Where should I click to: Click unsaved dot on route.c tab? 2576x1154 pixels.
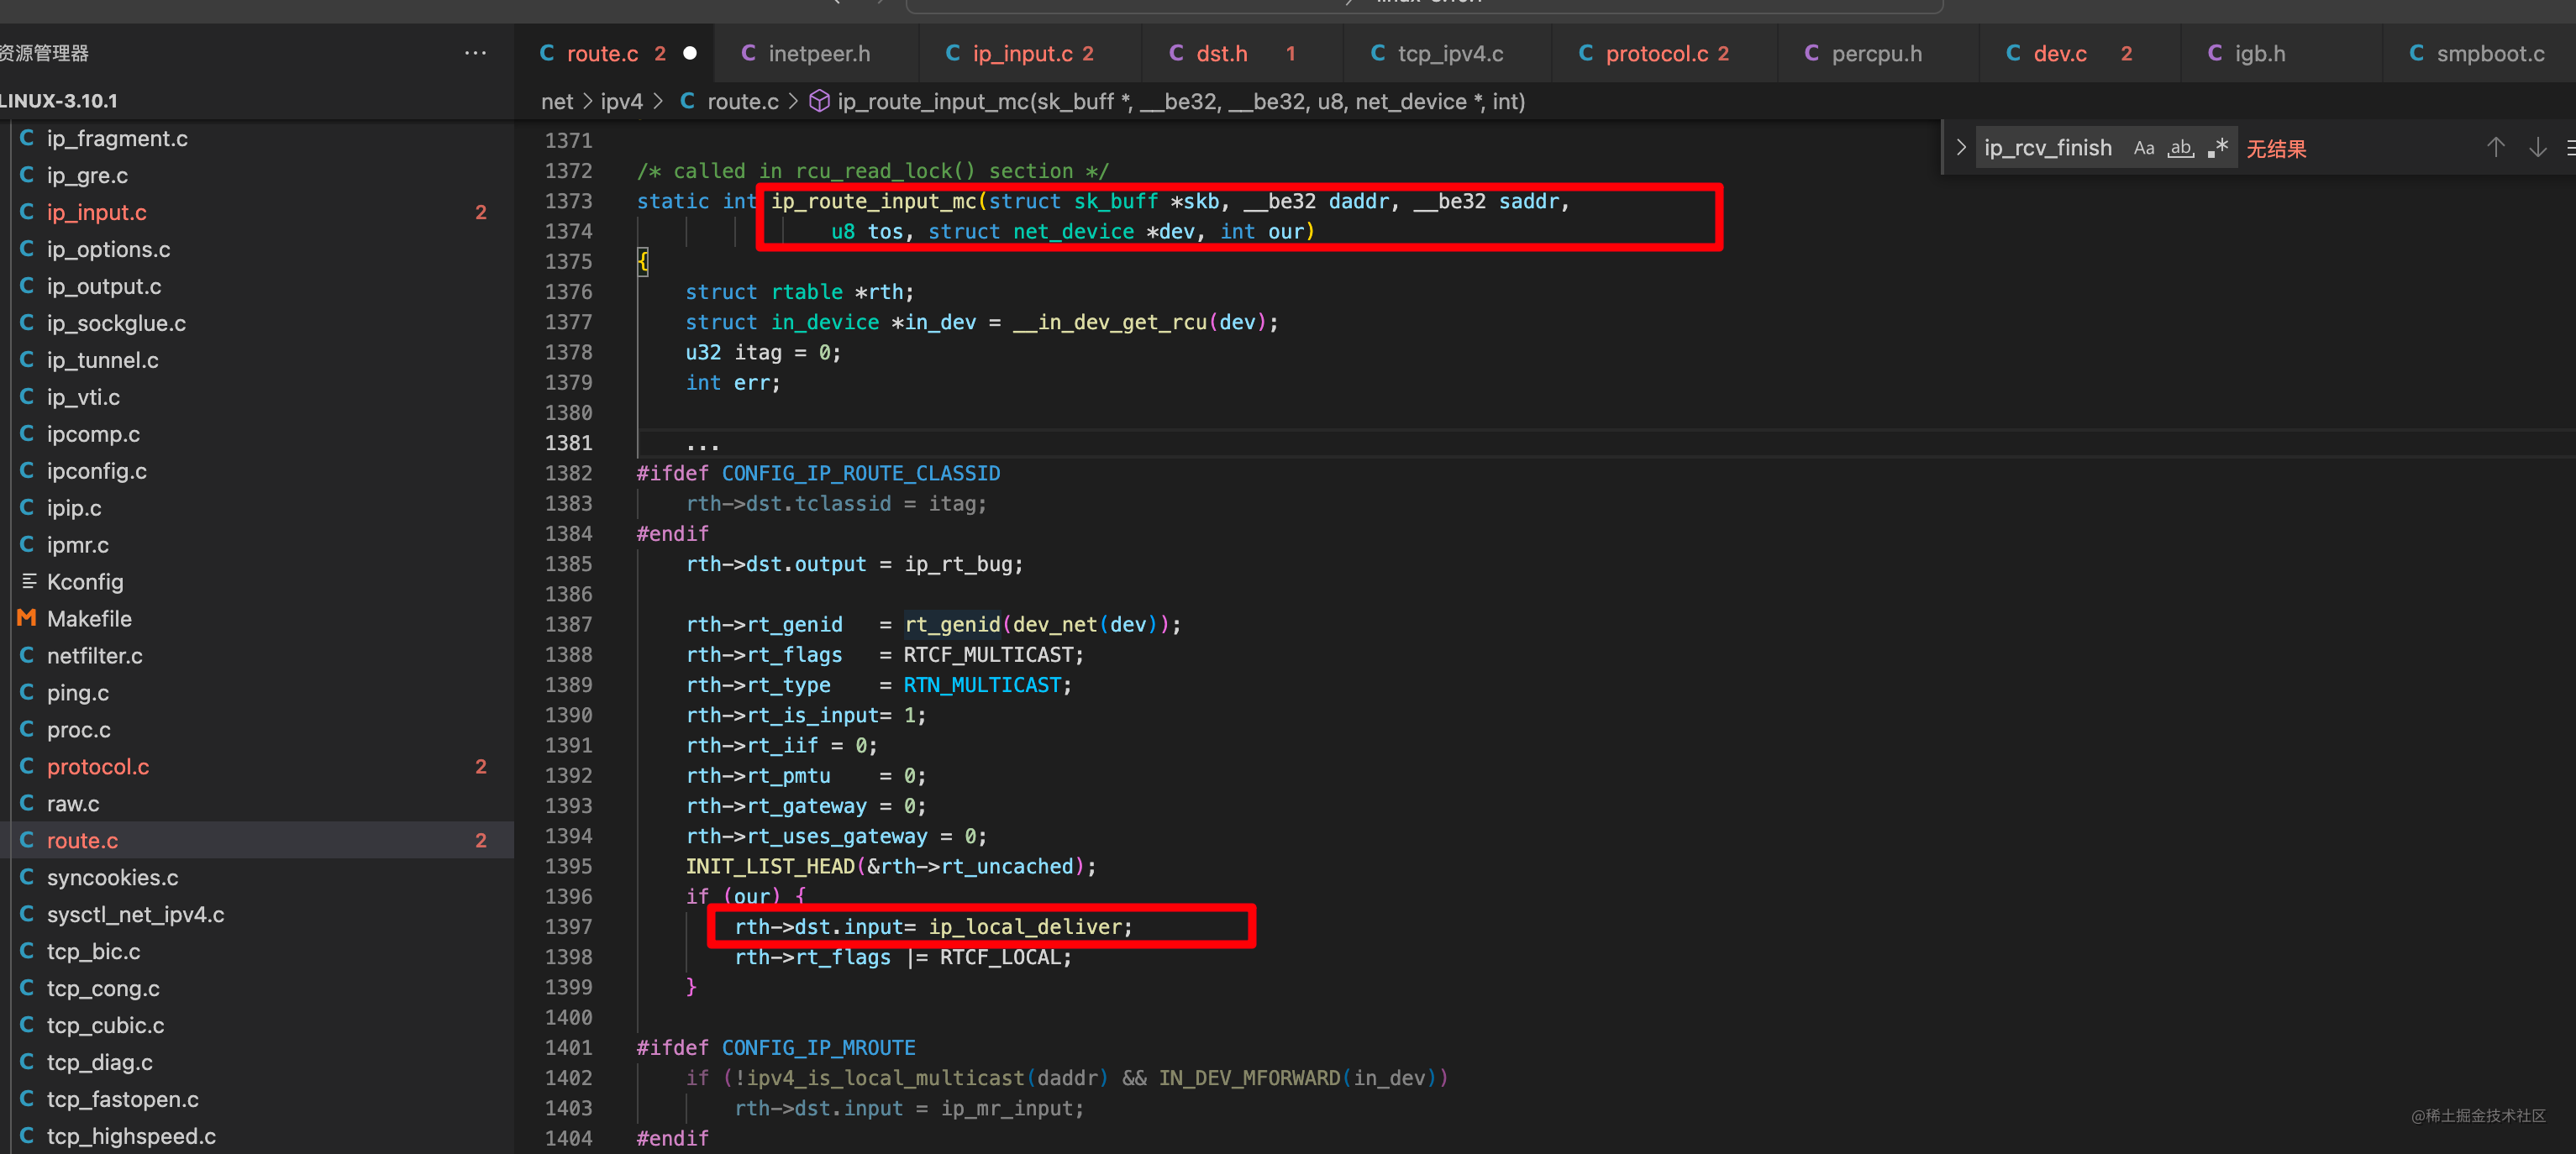[690, 54]
